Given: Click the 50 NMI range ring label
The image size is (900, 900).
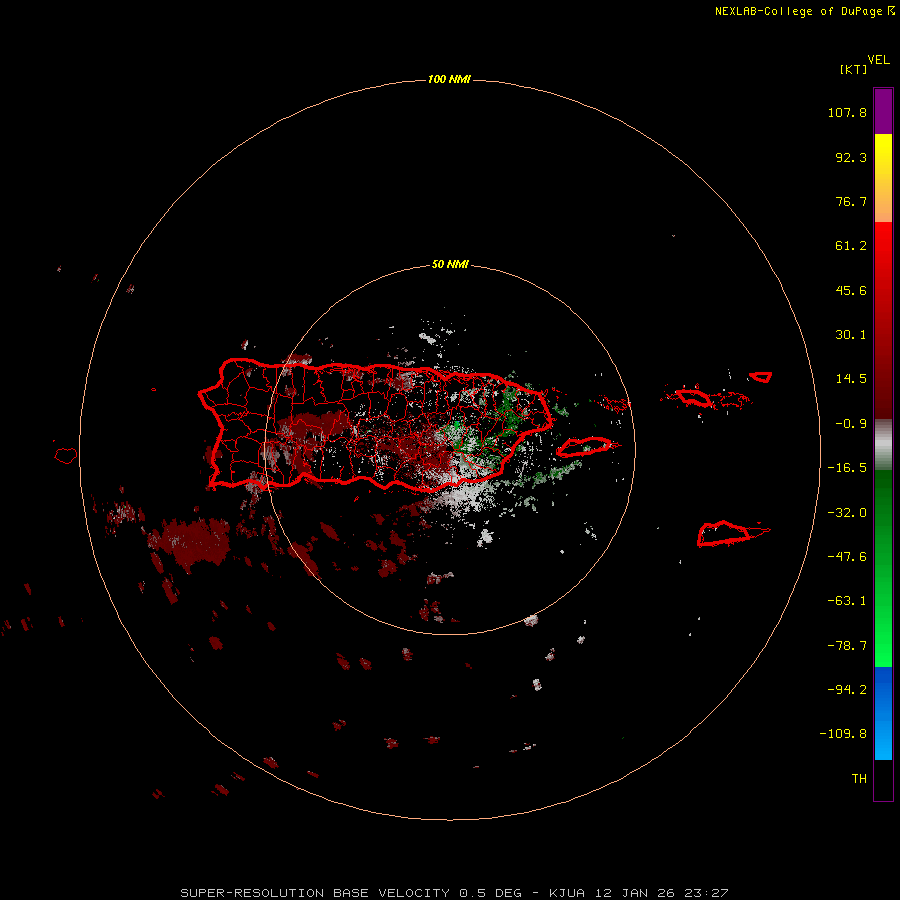Looking at the screenshot, I should [450, 265].
